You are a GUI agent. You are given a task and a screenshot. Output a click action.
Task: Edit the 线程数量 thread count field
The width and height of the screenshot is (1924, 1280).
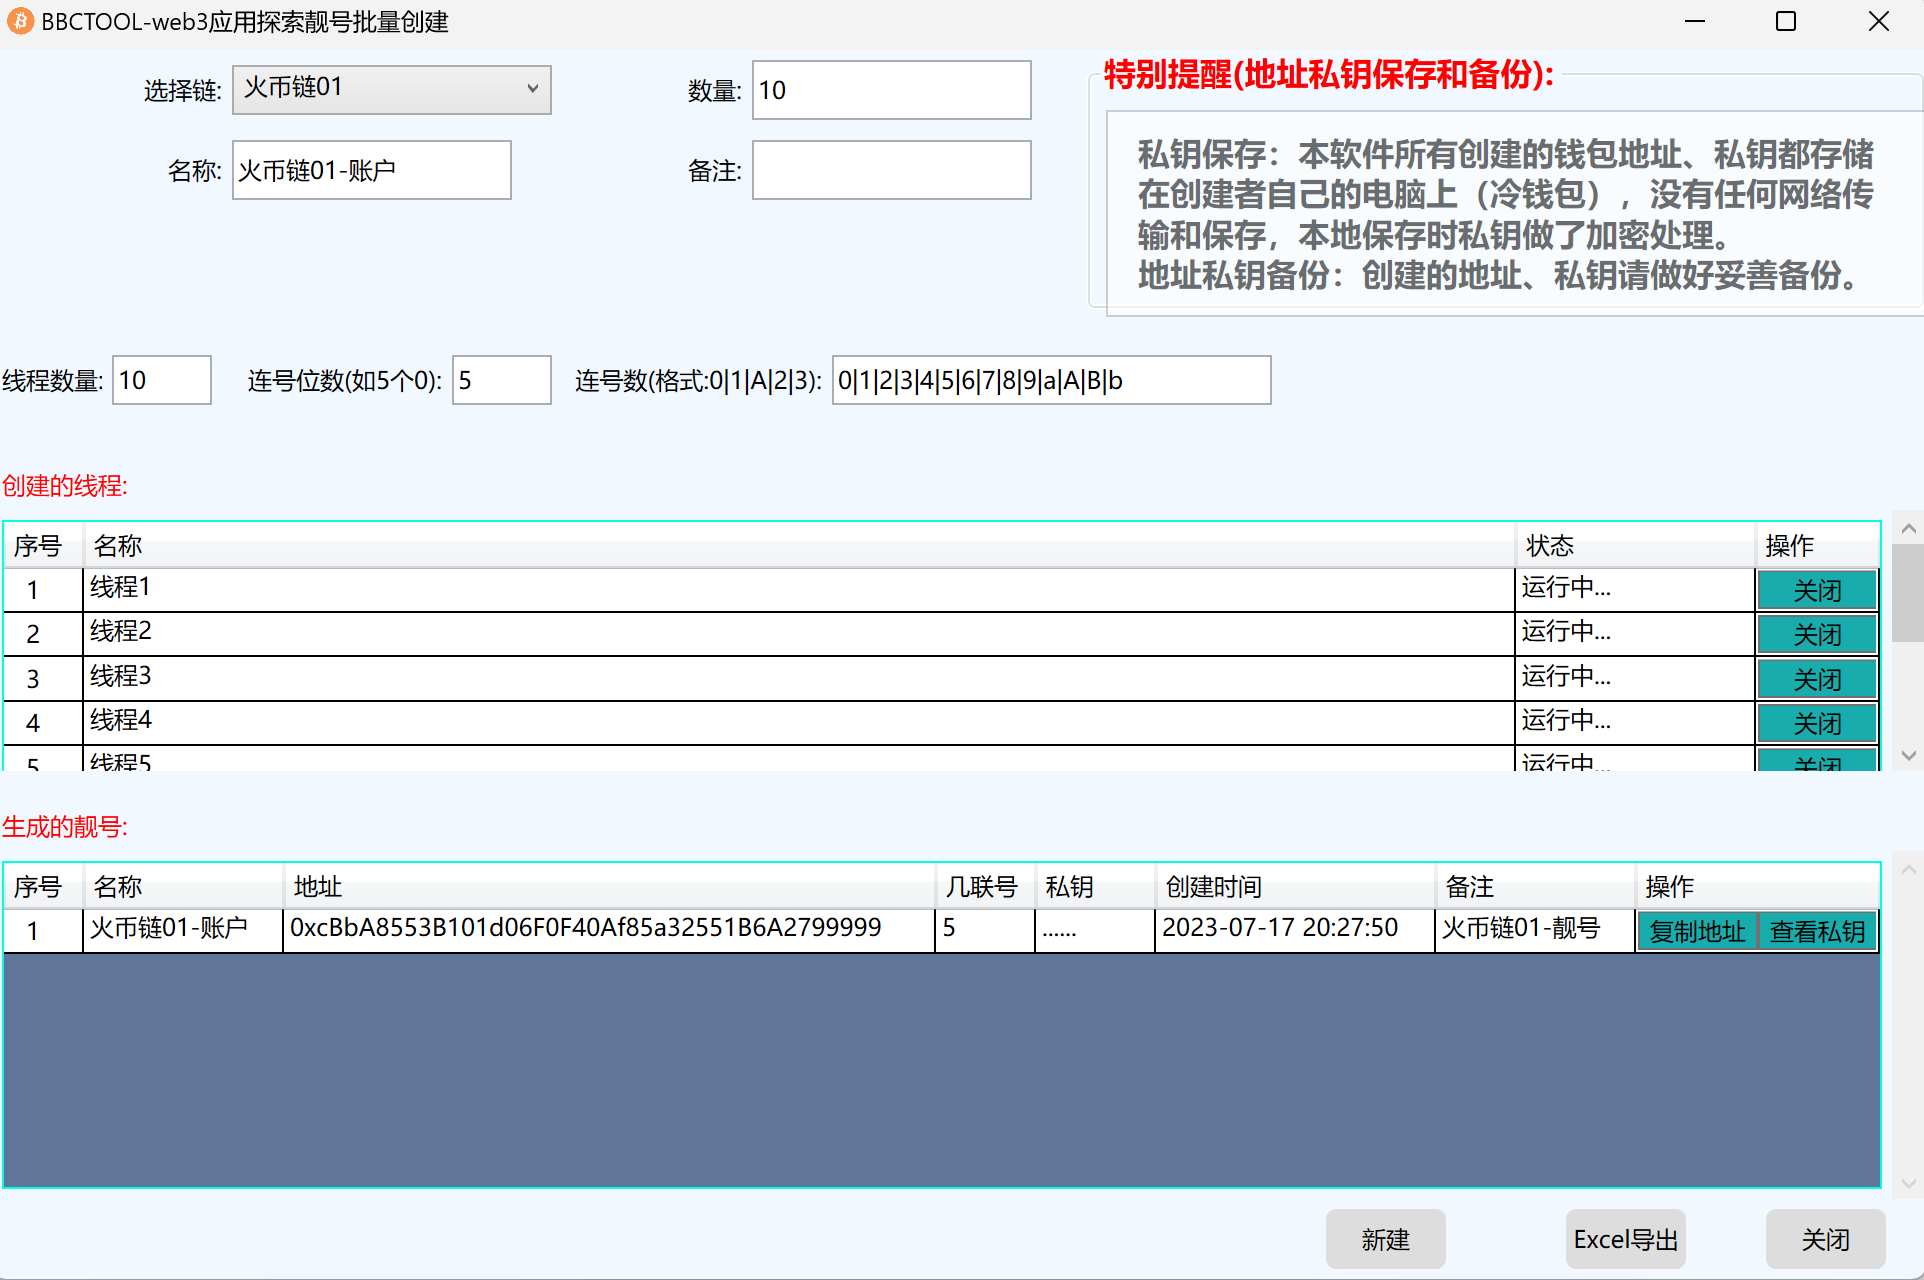(161, 380)
